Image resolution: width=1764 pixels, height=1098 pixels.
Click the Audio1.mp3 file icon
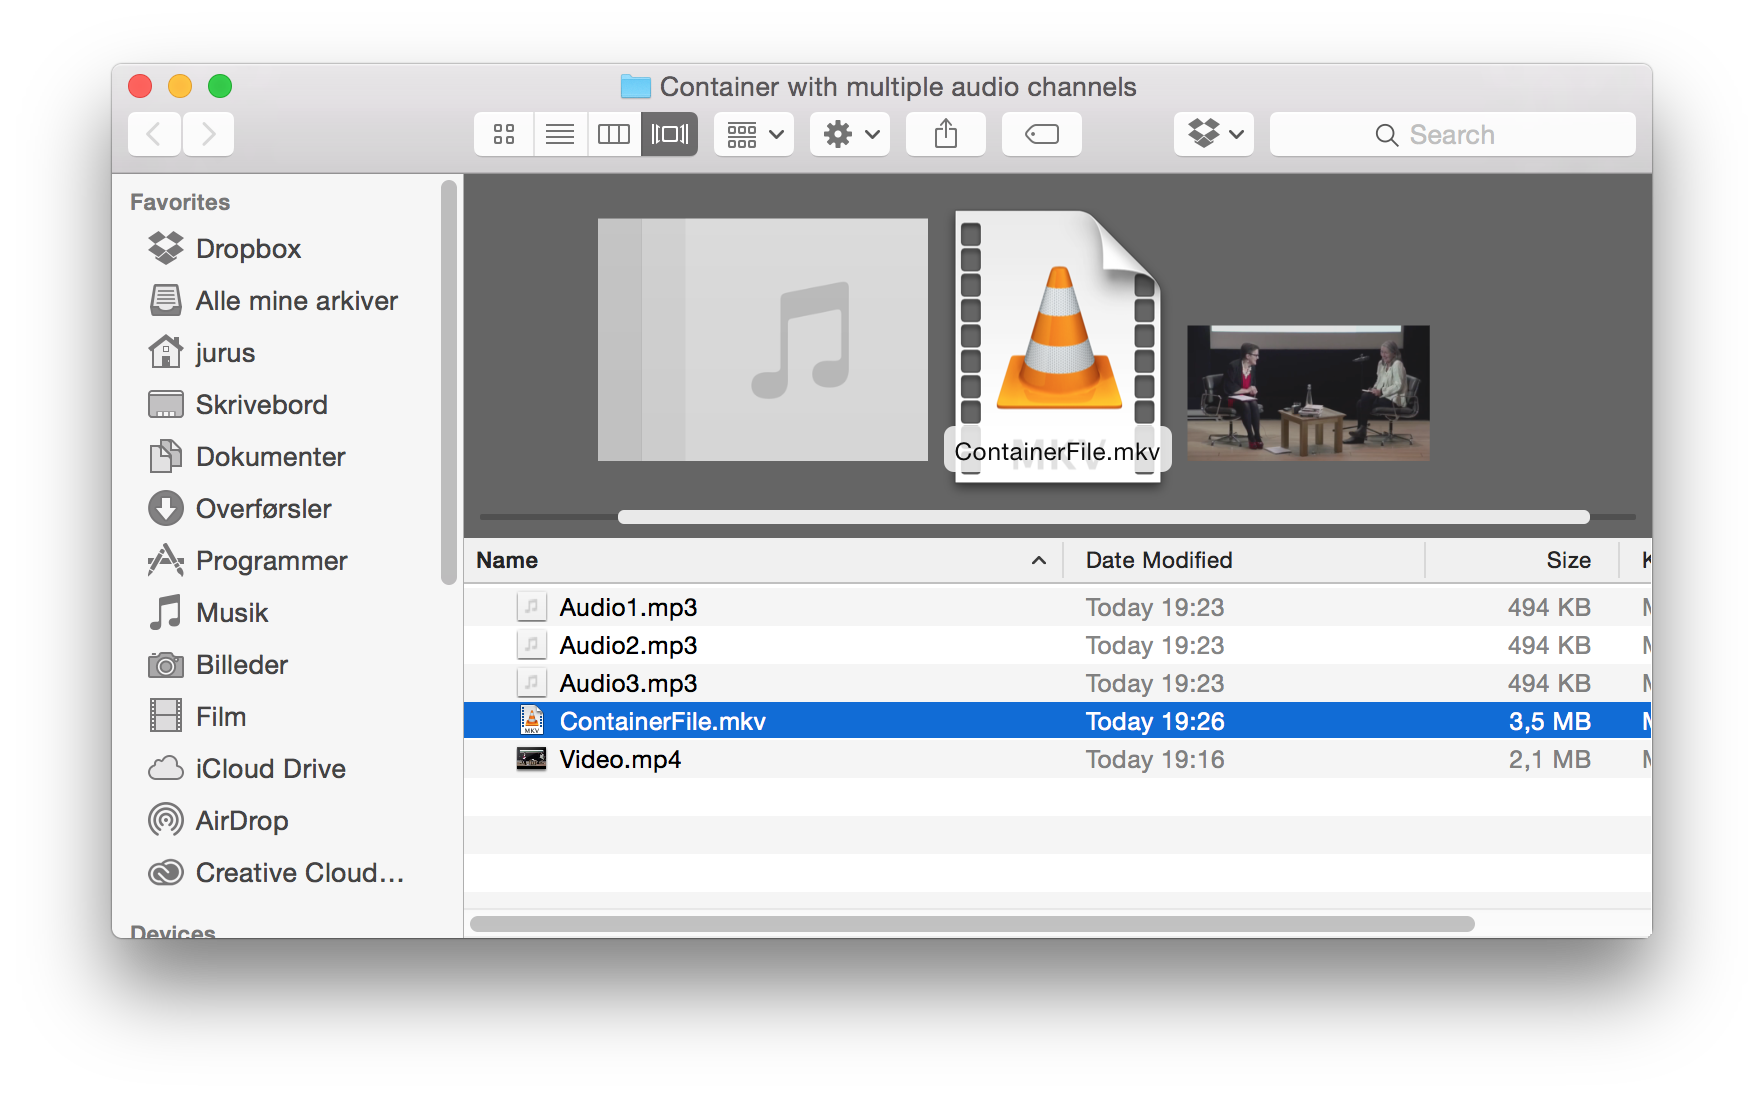531,607
